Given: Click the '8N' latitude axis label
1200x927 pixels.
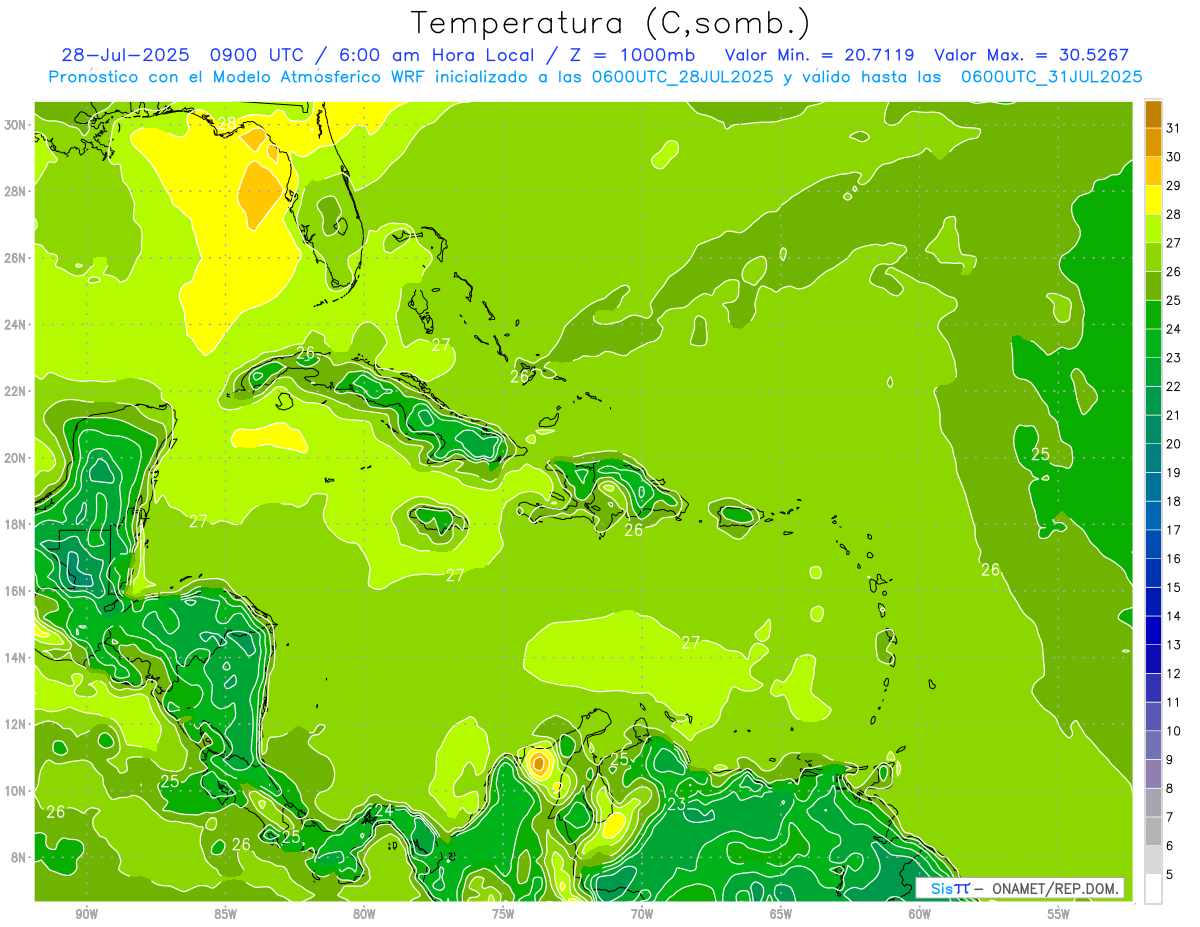Looking at the screenshot, I should pyautogui.click(x=20, y=858).
